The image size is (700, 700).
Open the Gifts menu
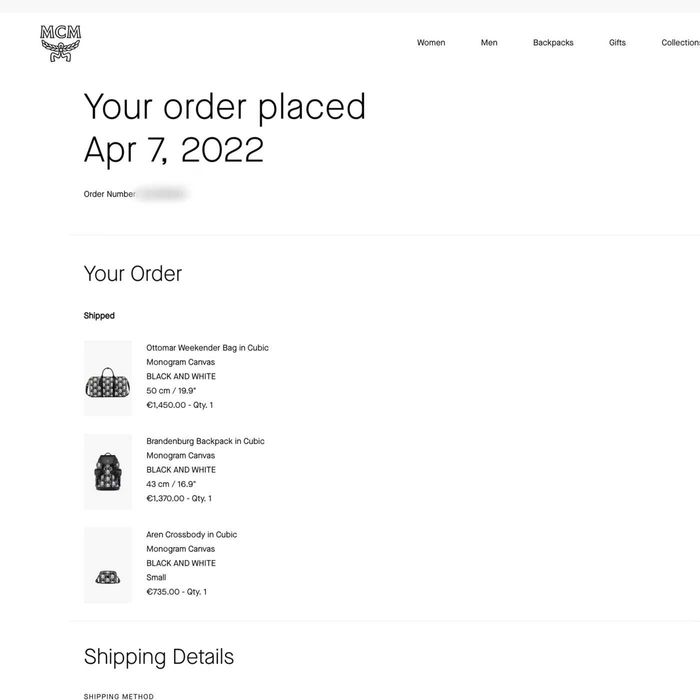(617, 43)
